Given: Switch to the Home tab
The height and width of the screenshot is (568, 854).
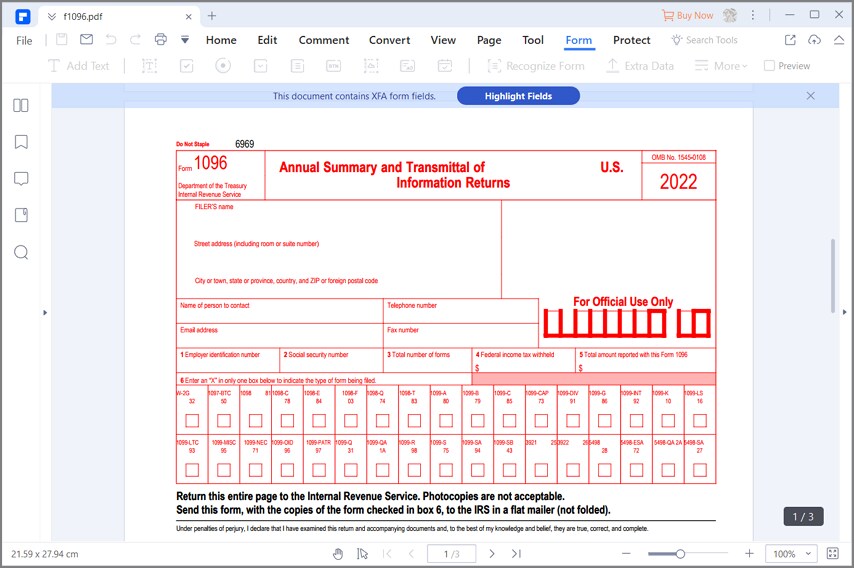Looking at the screenshot, I should [x=221, y=40].
